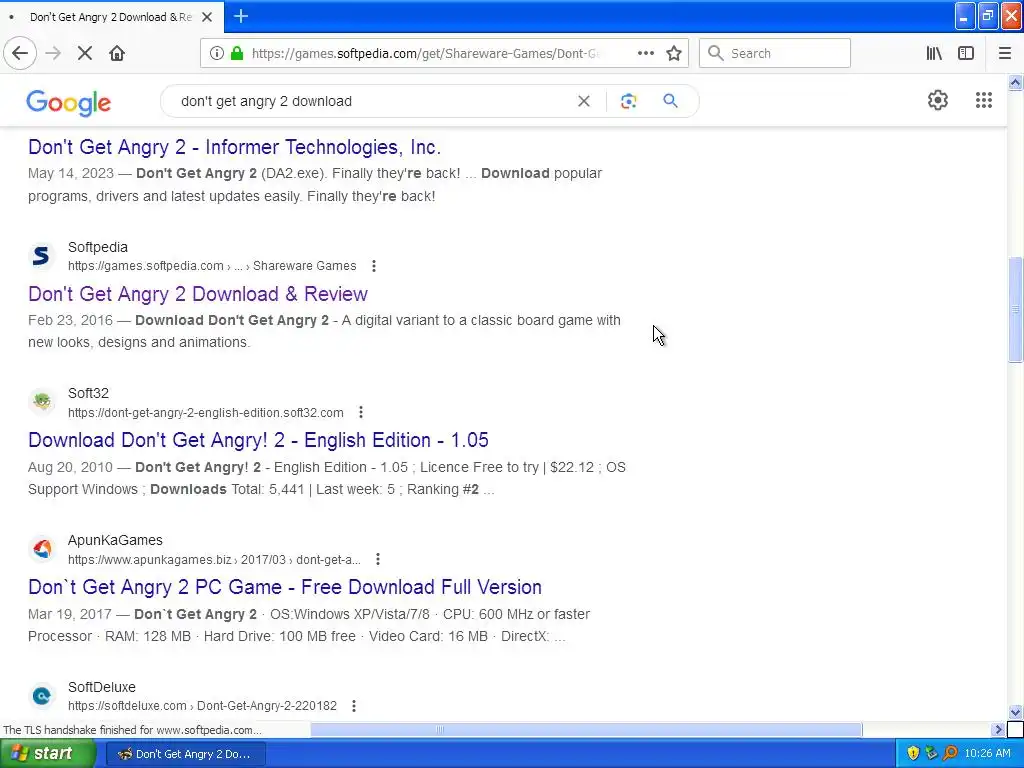Open Don't Get Angry 2 - Informer Technologies link
Screen dimensions: 1024x768
coord(234,147)
